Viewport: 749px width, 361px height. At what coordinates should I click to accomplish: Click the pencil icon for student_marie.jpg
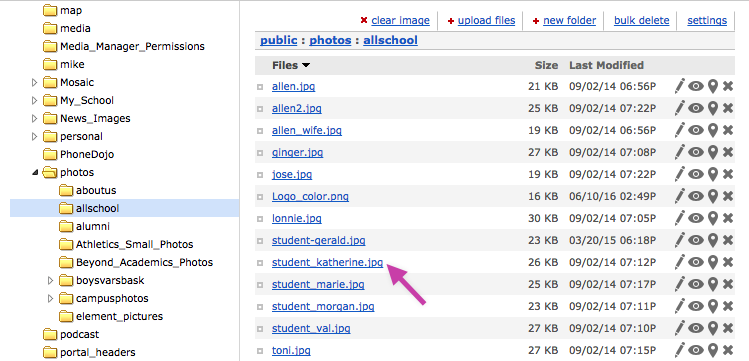click(679, 284)
